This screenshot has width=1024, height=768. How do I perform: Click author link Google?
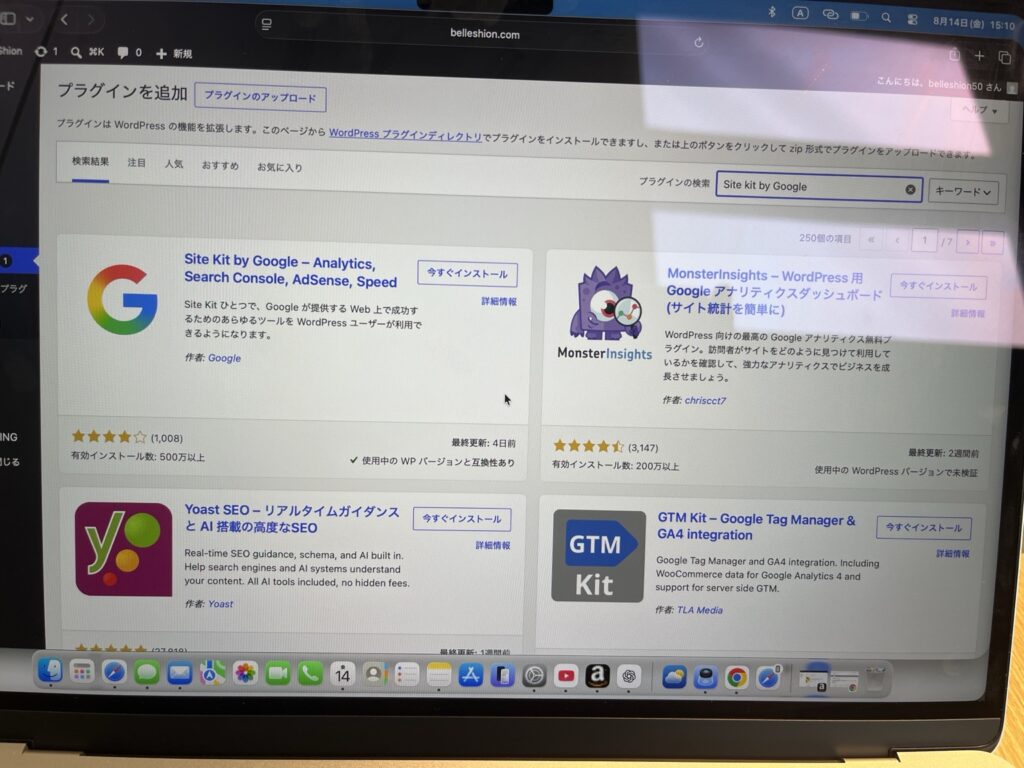click(x=224, y=358)
